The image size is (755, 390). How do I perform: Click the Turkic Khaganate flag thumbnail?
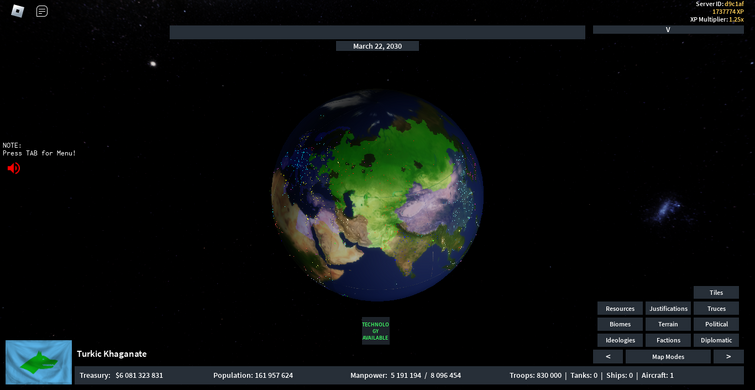click(x=39, y=362)
